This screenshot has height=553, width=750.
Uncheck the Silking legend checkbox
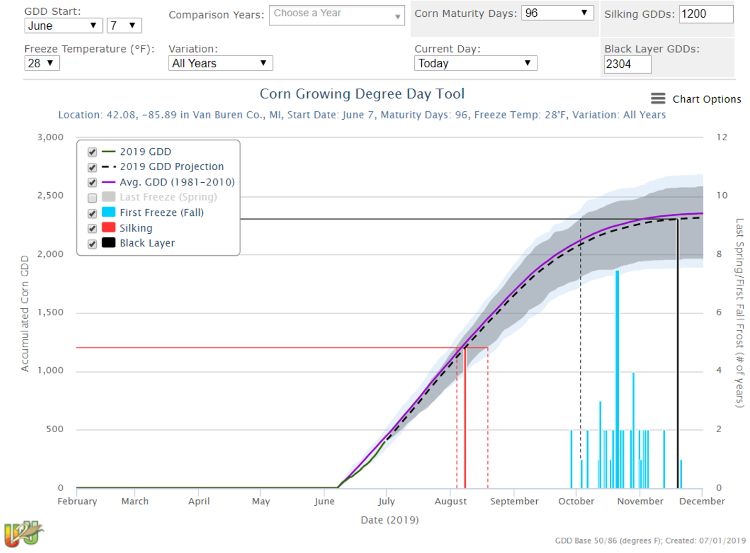[x=92, y=229]
